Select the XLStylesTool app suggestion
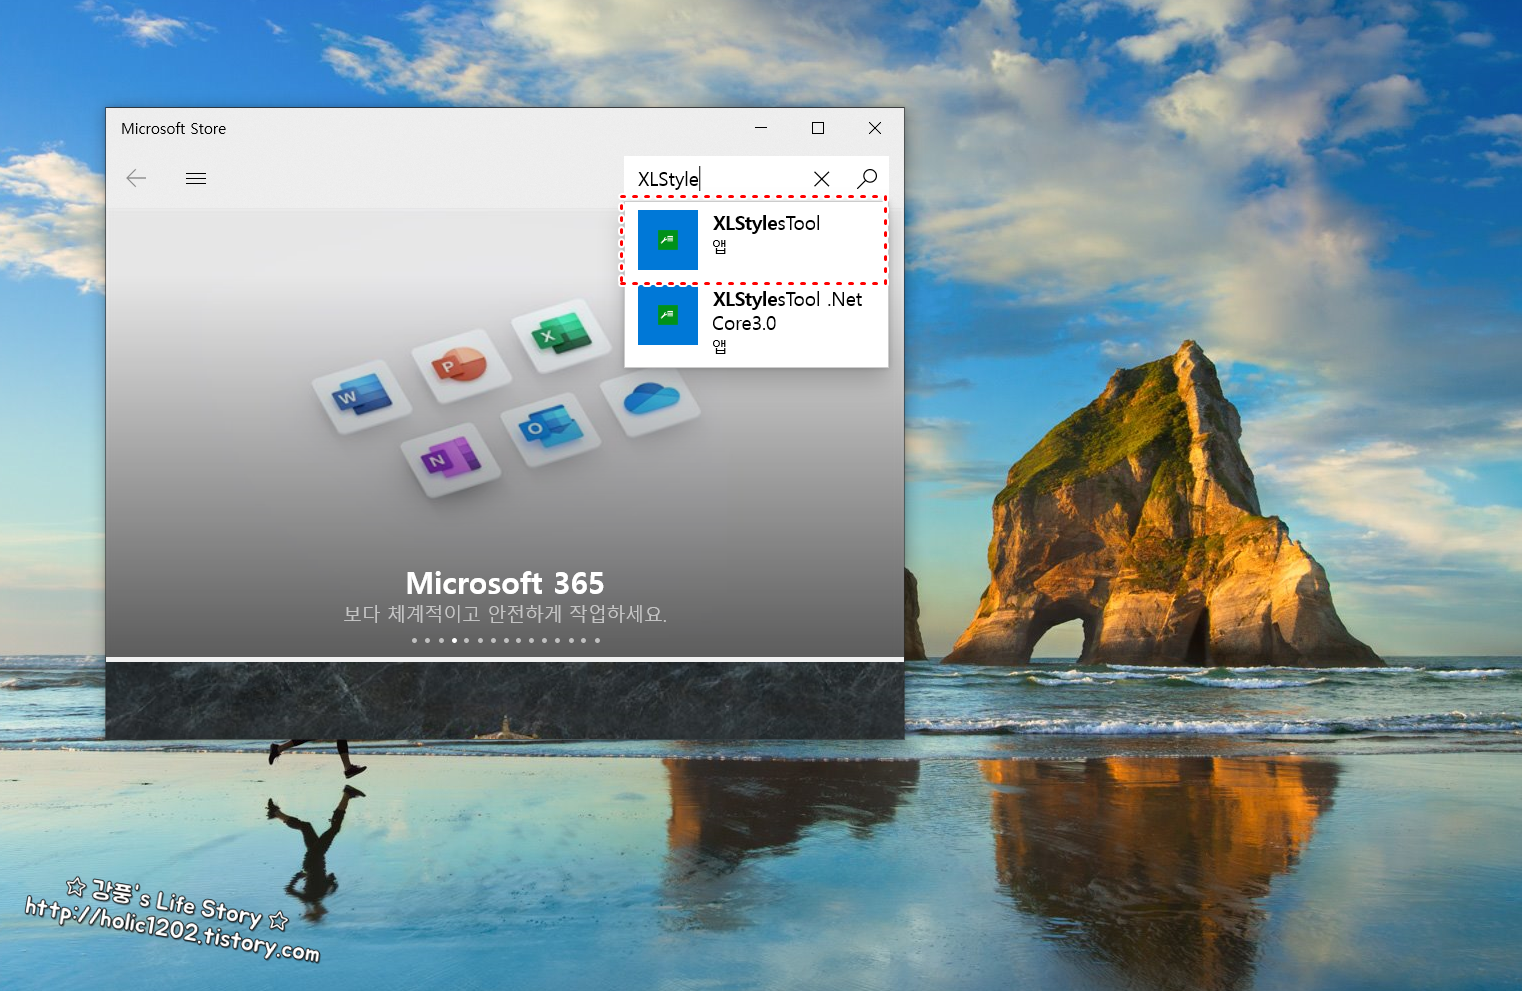 pos(756,240)
